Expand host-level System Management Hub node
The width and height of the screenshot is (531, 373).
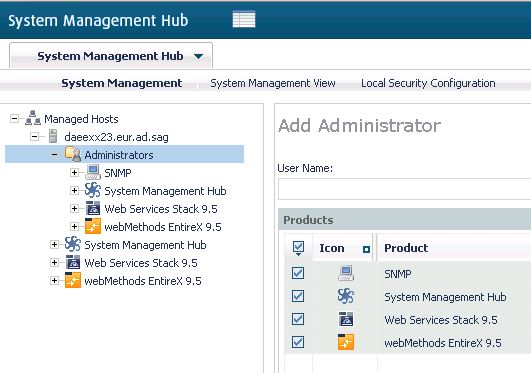(x=54, y=244)
